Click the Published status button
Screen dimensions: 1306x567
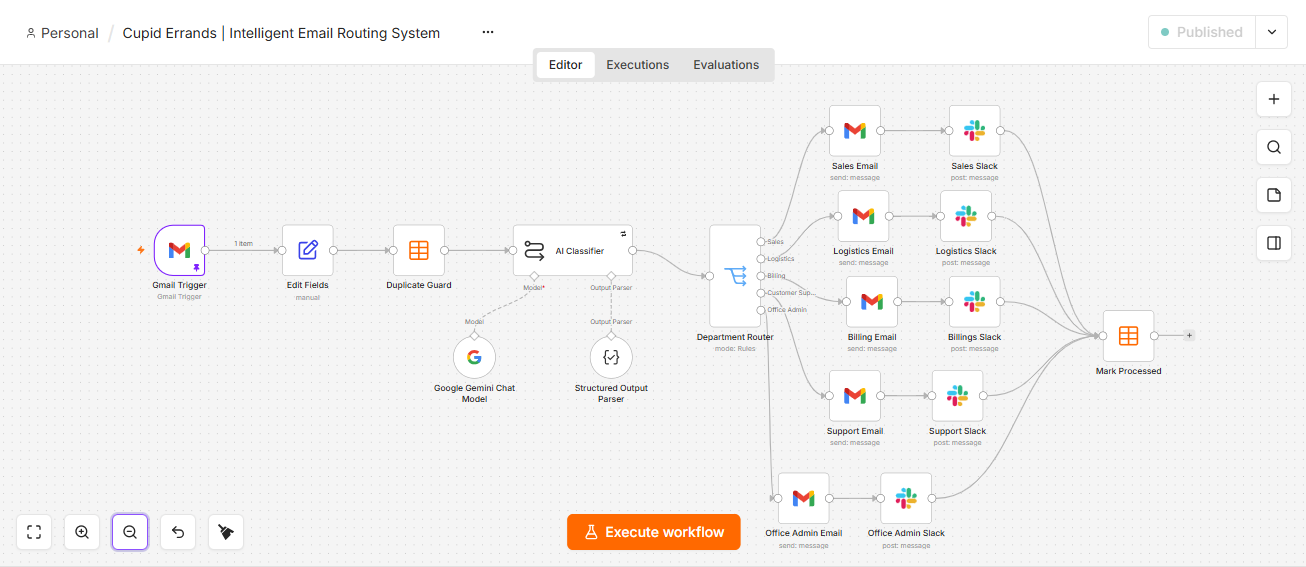point(1201,32)
